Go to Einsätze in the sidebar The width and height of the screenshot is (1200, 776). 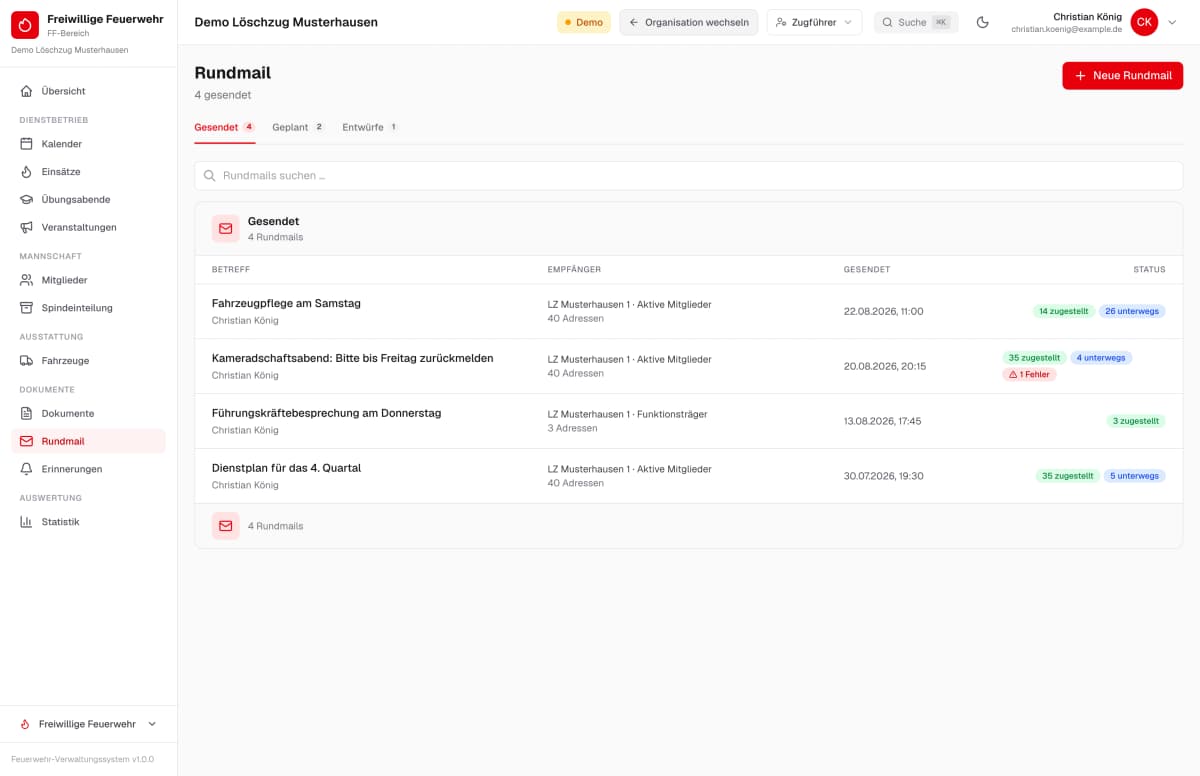88,172
